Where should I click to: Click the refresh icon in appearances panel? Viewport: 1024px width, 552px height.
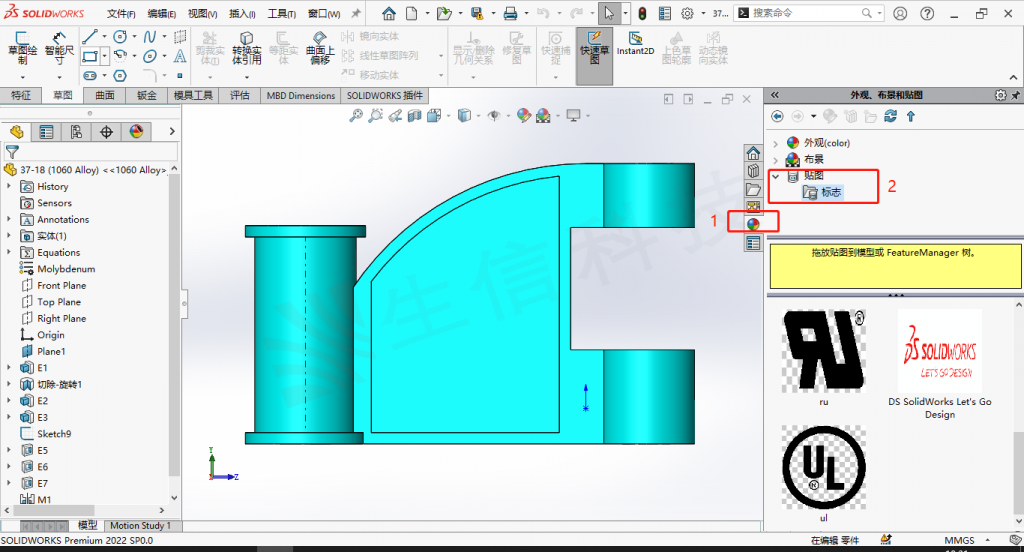(890, 117)
